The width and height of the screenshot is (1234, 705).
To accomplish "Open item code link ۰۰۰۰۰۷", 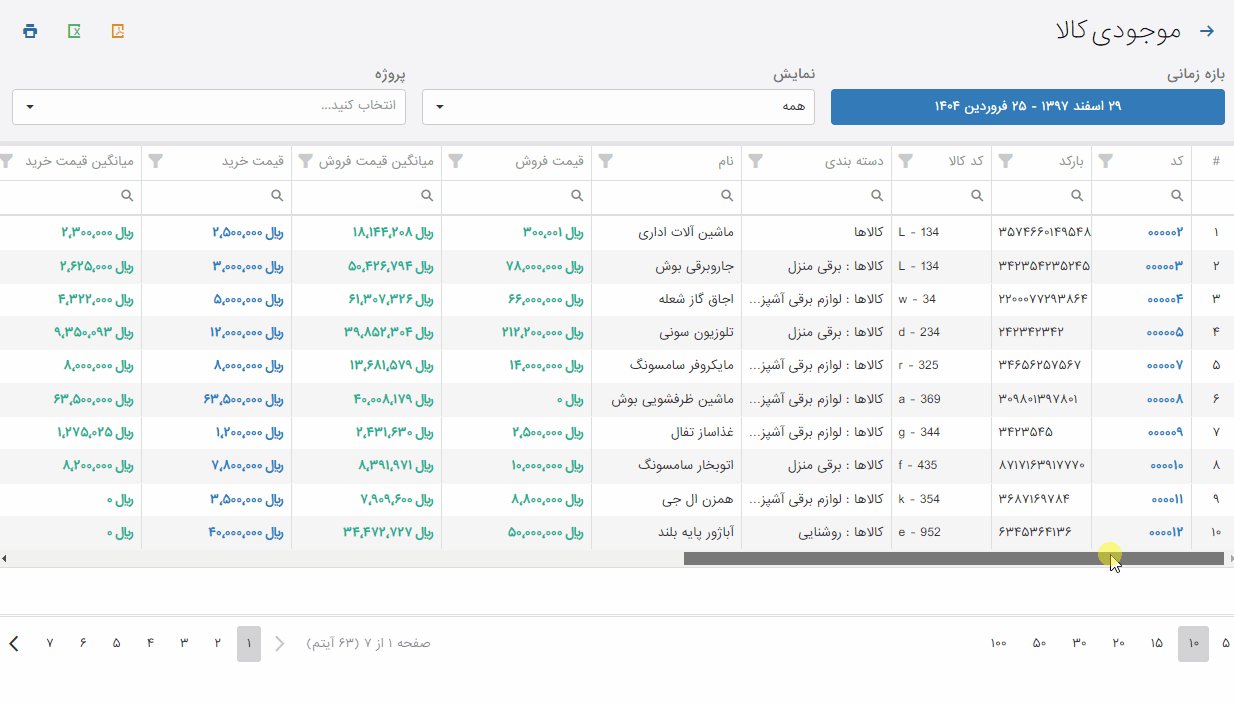I will click(1165, 365).
